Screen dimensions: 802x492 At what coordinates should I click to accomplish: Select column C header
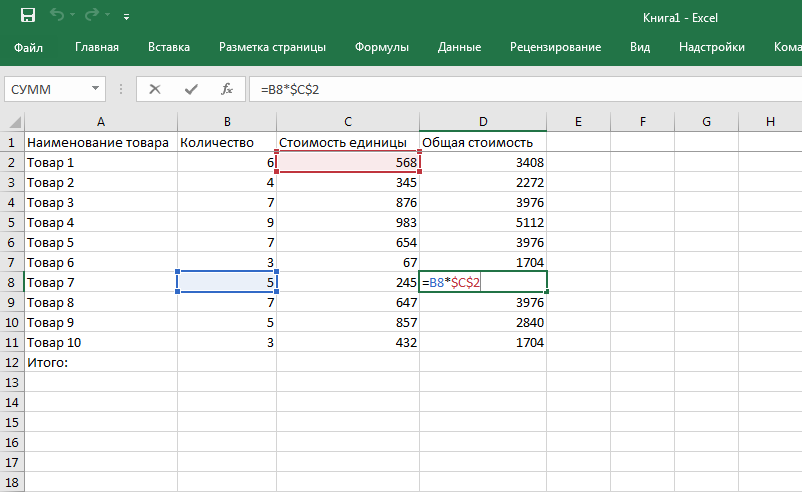tap(348, 122)
